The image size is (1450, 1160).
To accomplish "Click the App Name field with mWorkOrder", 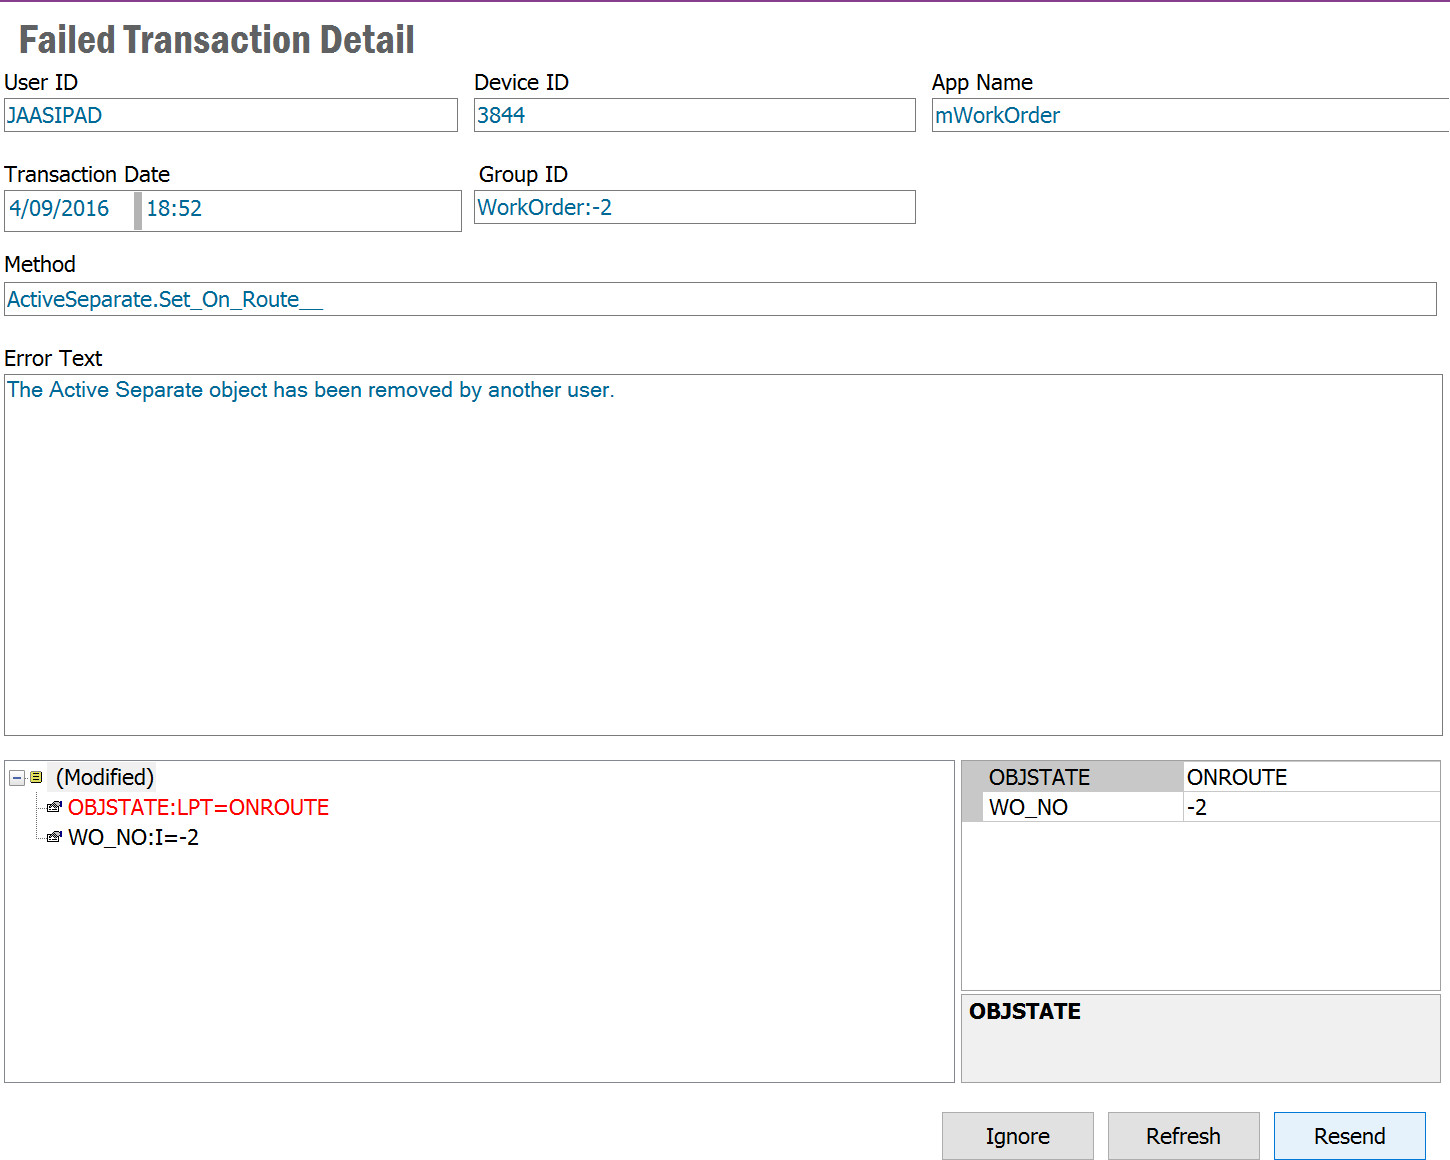I will pos(1190,116).
